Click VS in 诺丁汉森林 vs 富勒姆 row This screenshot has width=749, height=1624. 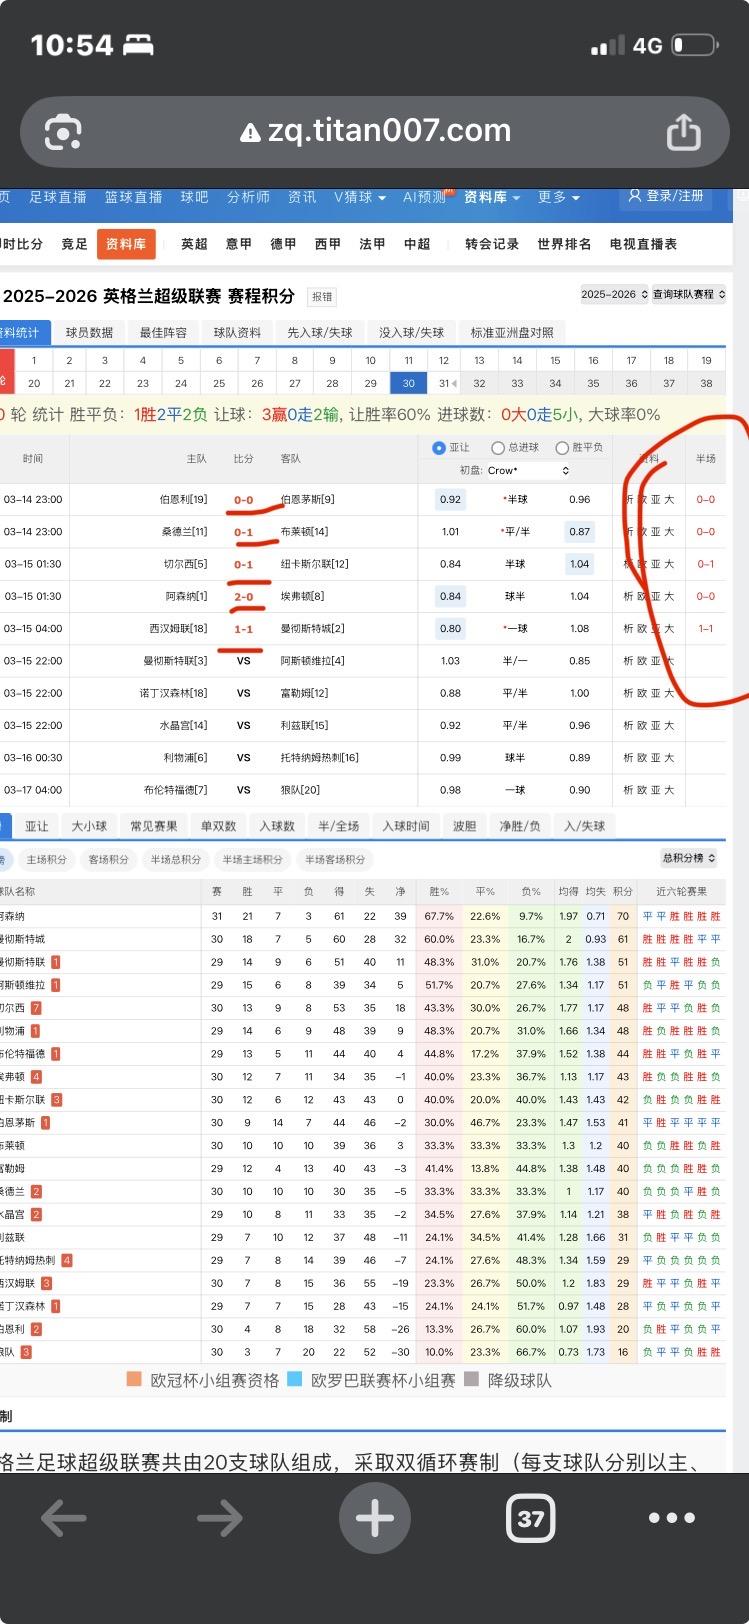click(244, 693)
